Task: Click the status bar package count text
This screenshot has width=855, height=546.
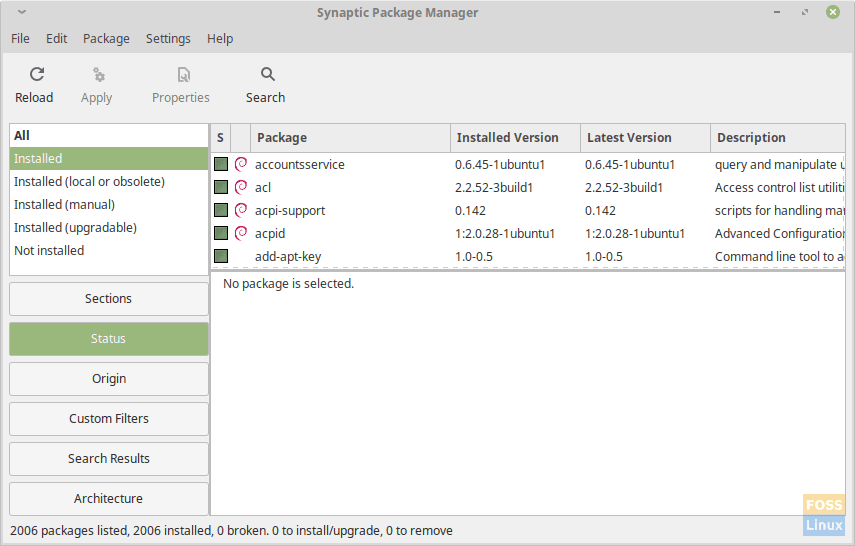Action: pyautogui.click(x=231, y=531)
